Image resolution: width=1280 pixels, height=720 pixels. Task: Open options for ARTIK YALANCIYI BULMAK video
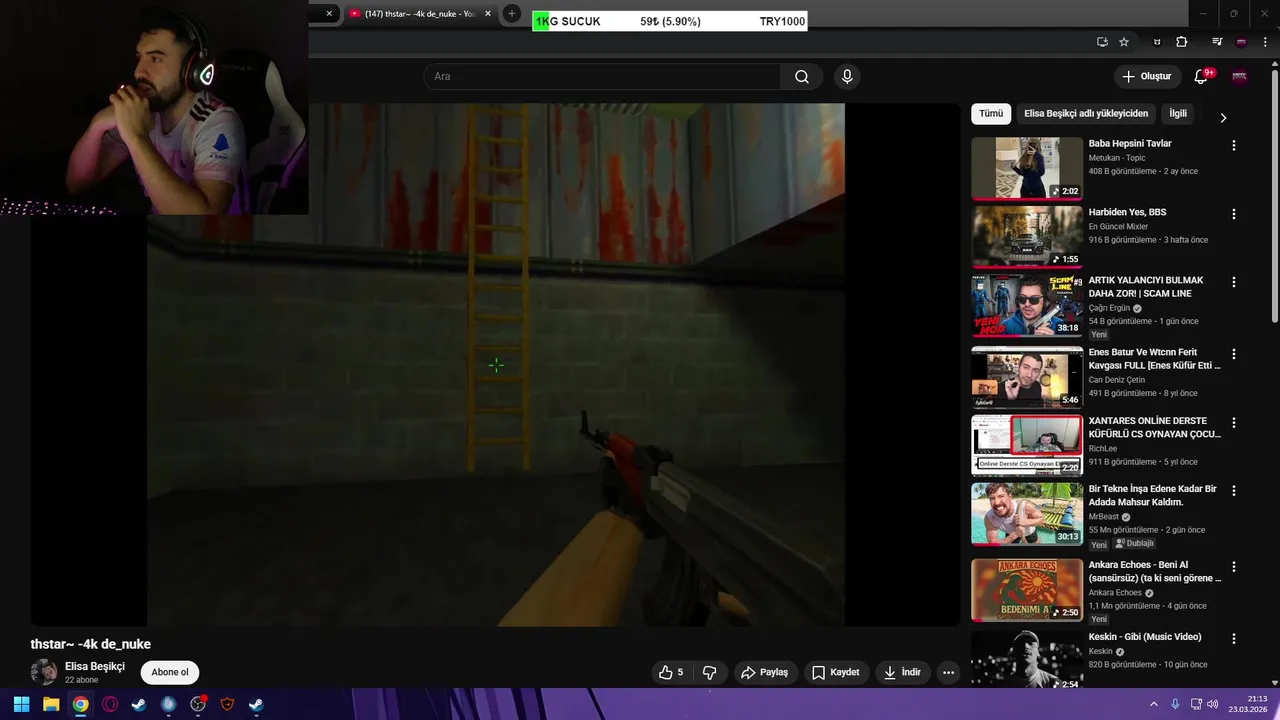point(1233,282)
